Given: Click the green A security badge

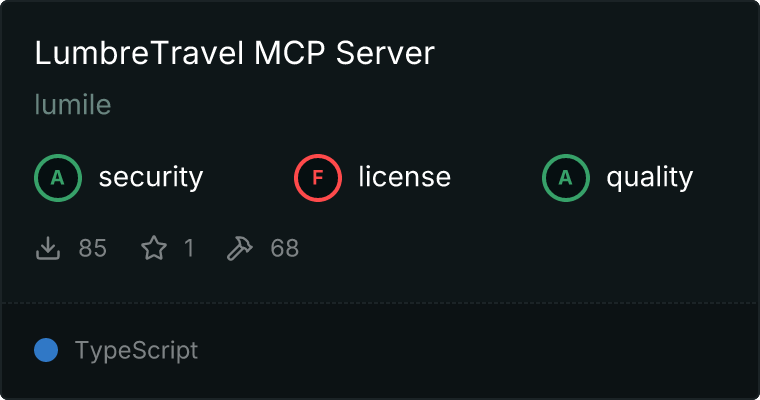Looking at the screenshot, I should 58,178.
